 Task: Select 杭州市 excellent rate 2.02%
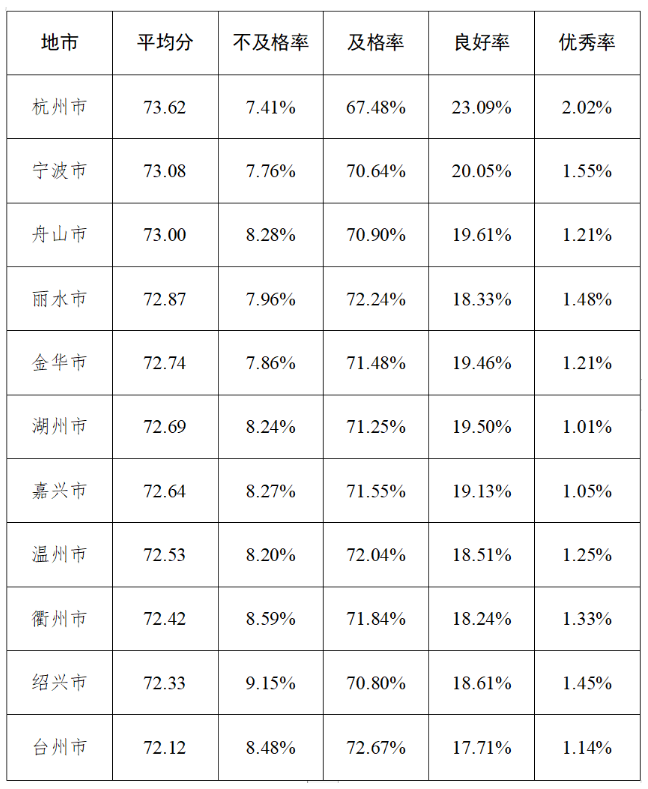[587, 107]
